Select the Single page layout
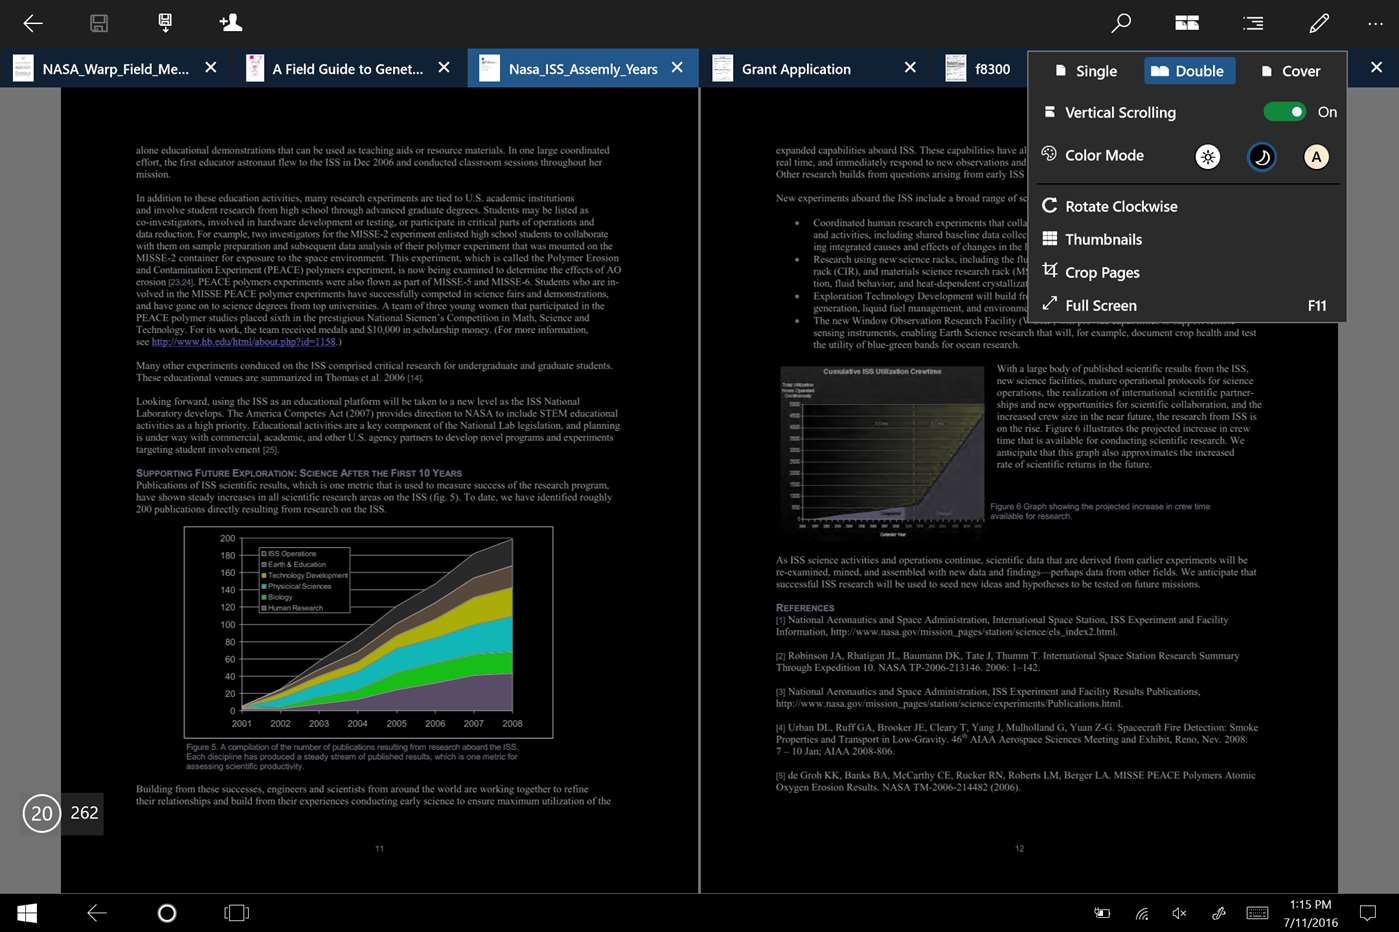 (x=1086, y=70)
